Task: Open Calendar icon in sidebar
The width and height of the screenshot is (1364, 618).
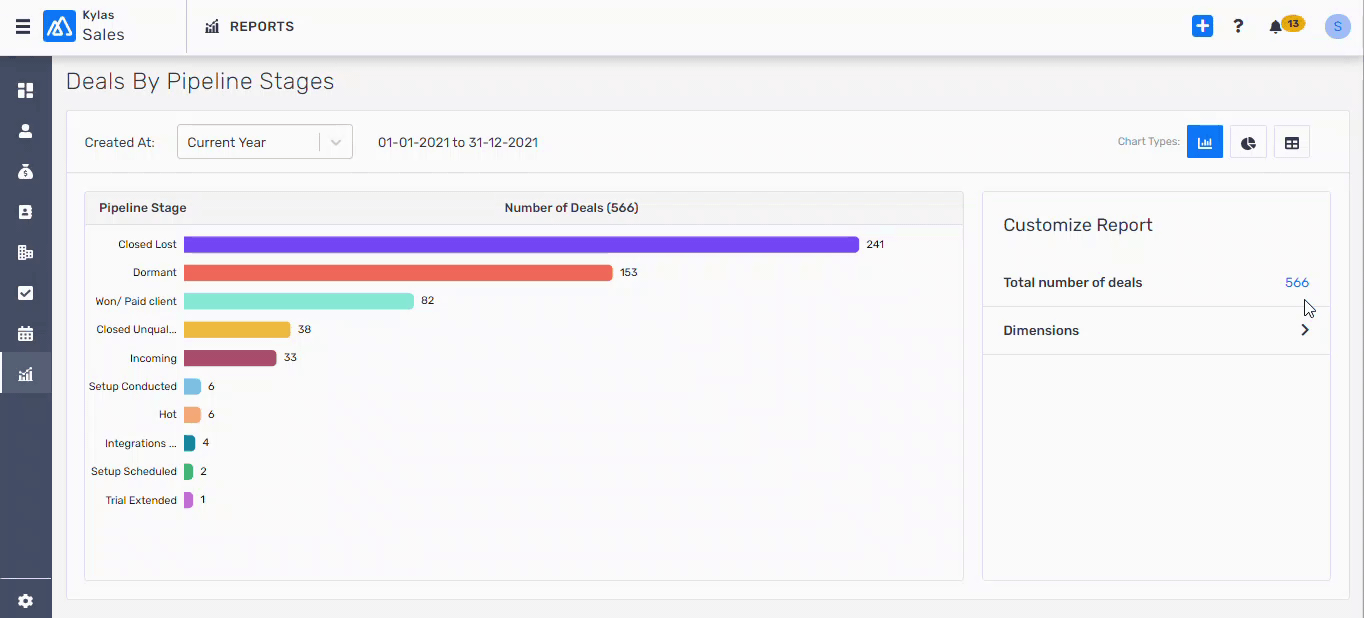Action: point(26,334)
